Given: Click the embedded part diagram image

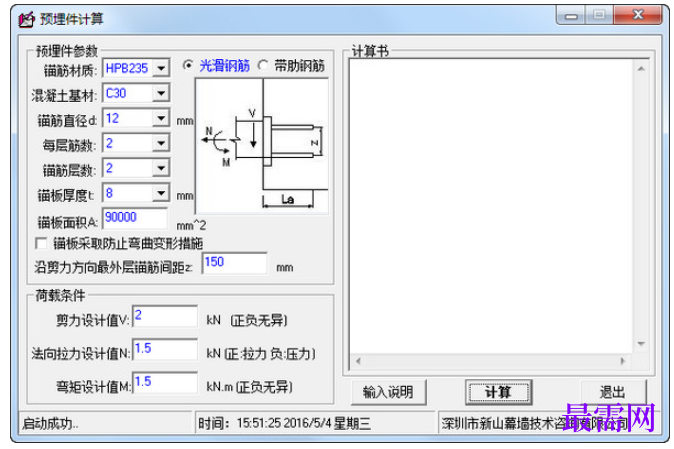Looking at the screenshot, I should pos(262,146).
